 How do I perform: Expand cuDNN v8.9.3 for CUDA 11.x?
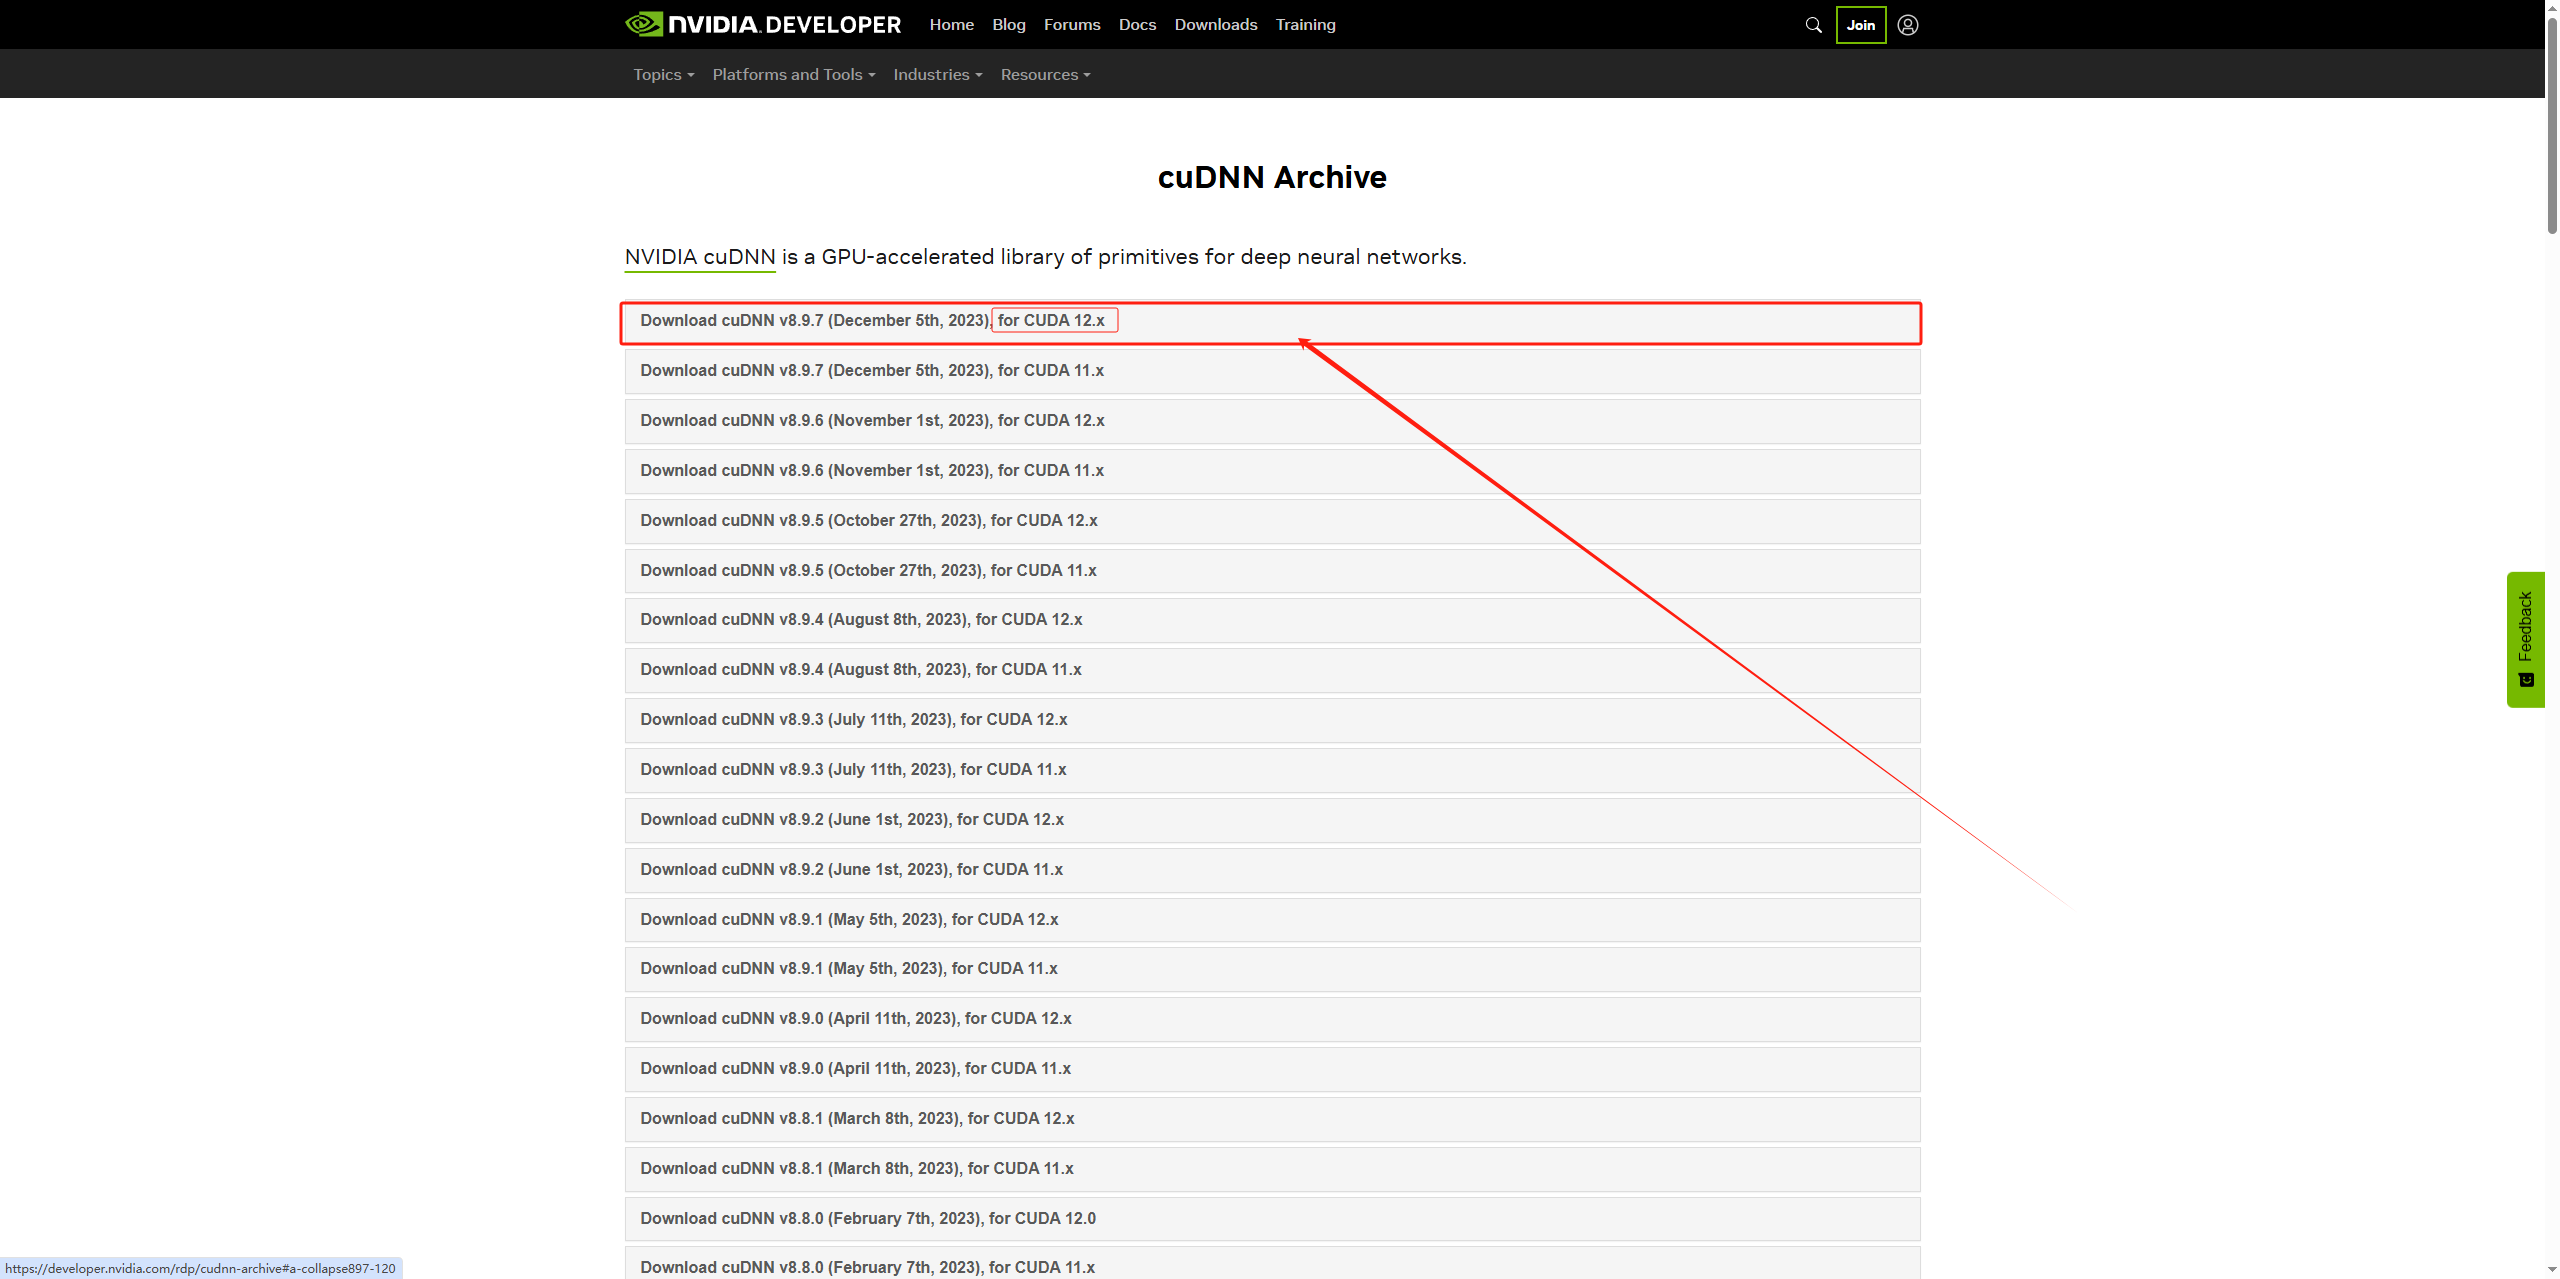click(1272, 770)
